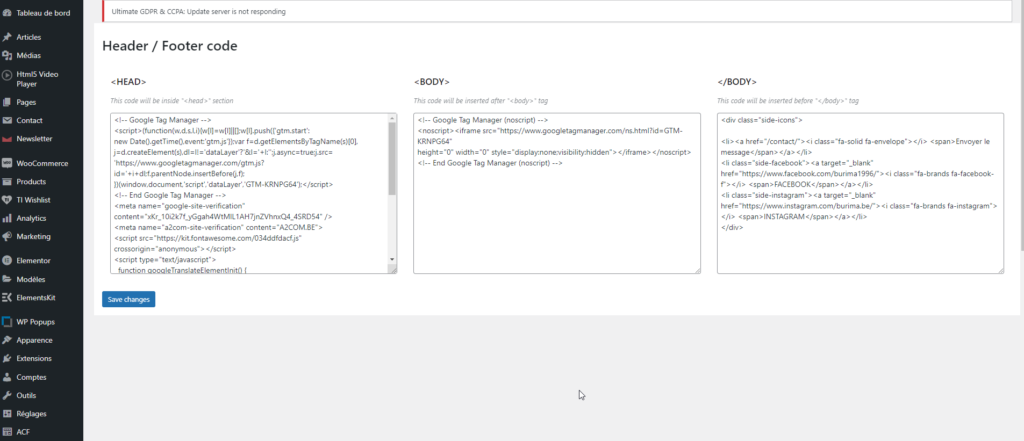
Task: Click the a2com-site-verification meta line
Action: (218, 227)
